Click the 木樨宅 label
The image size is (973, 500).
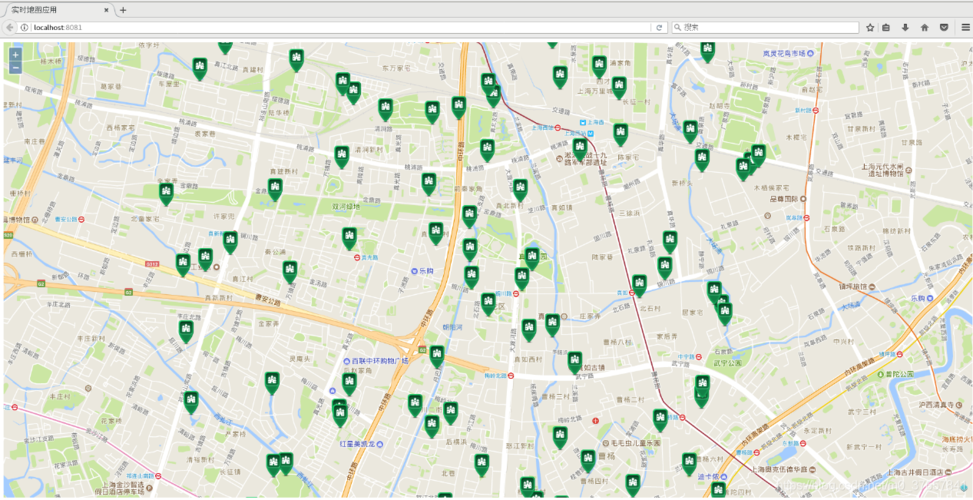tap(796, 136)
